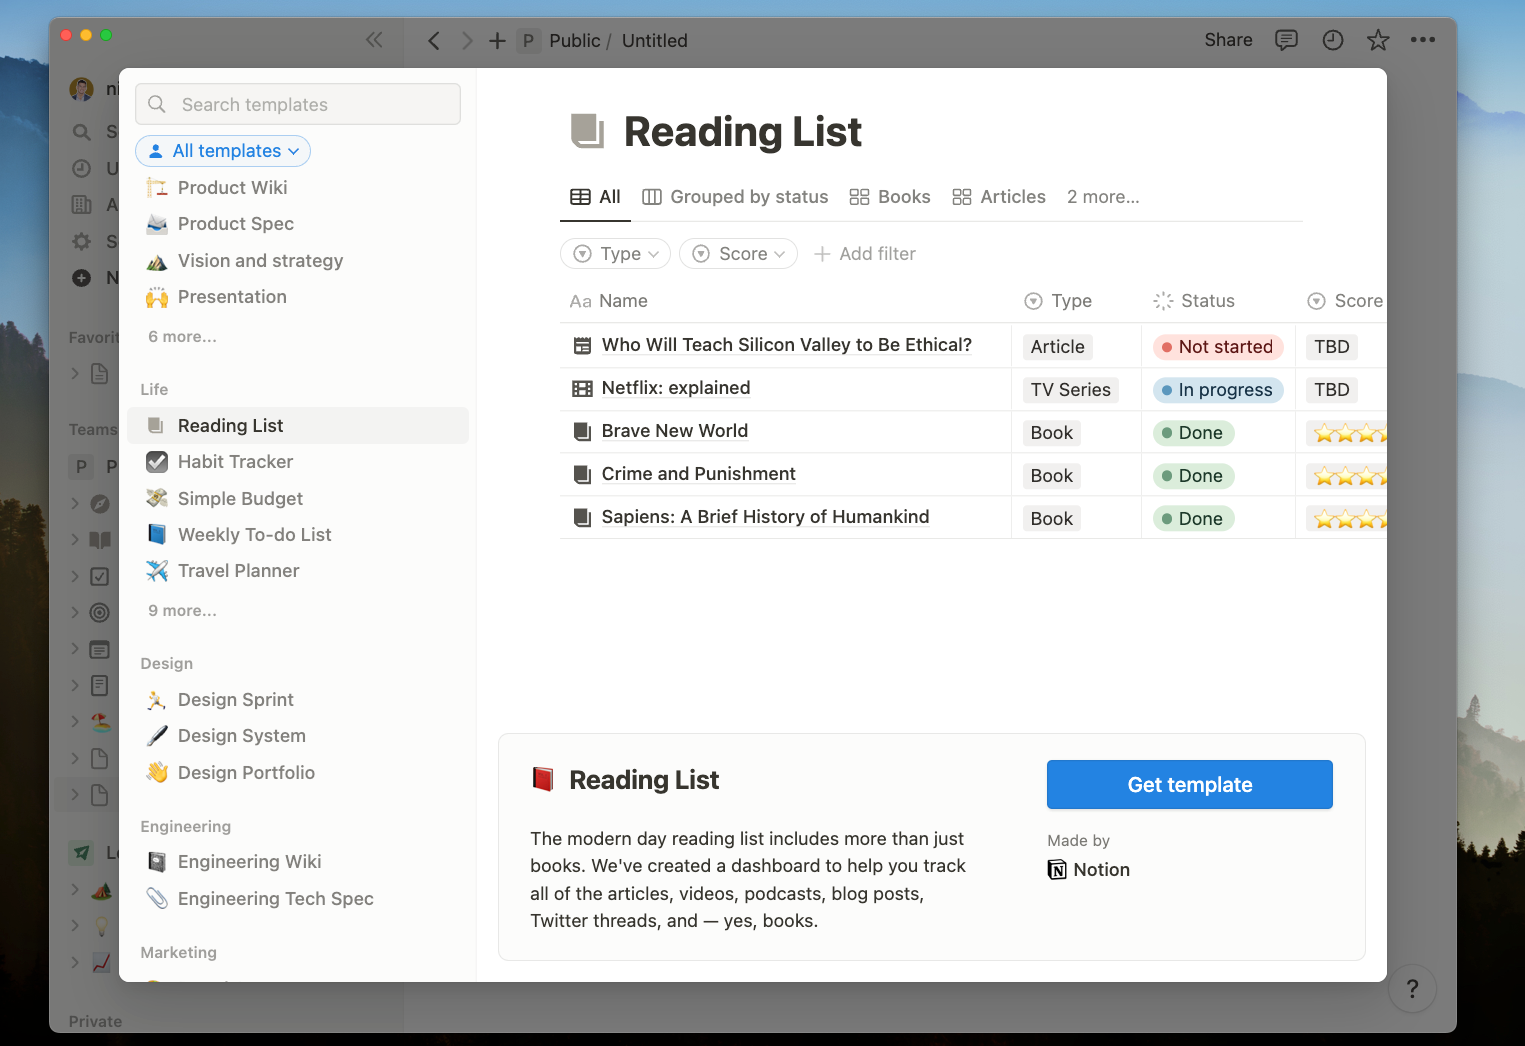Add new page plus icon in top bar
Viewport: 1525px width, 1046px height.
tap(497, 41)
